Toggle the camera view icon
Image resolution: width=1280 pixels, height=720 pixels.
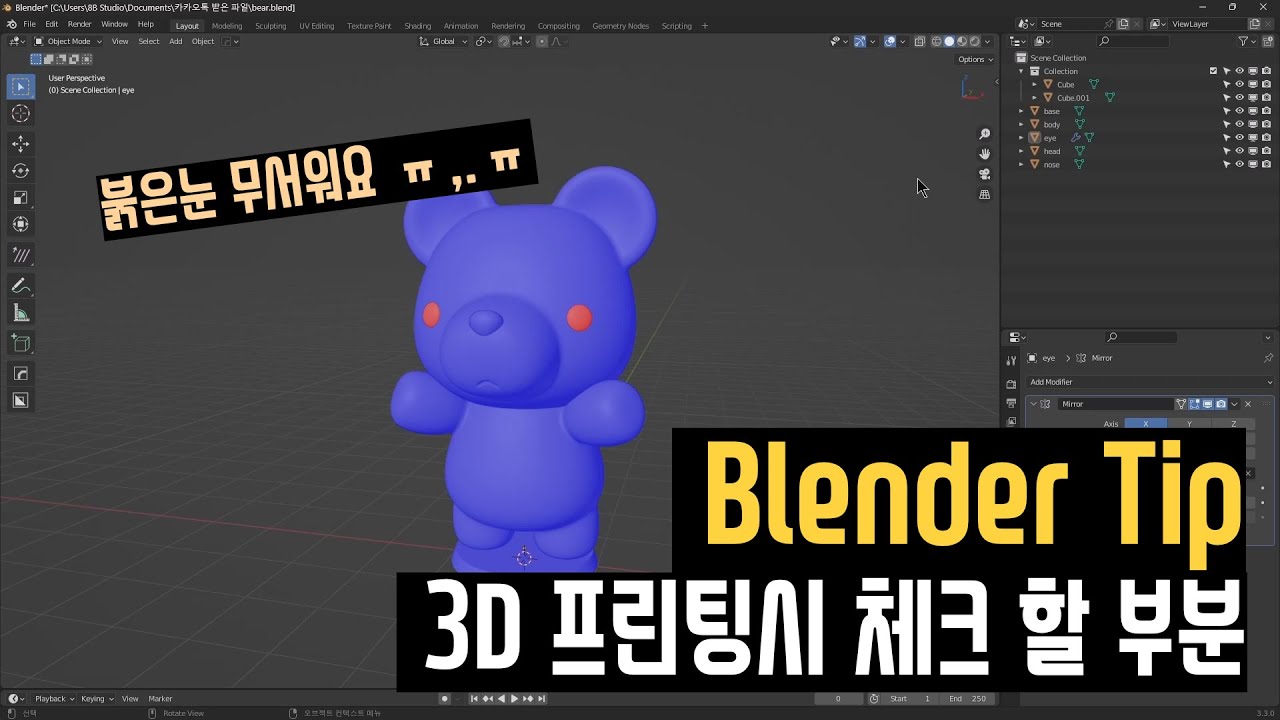point(984,174)
